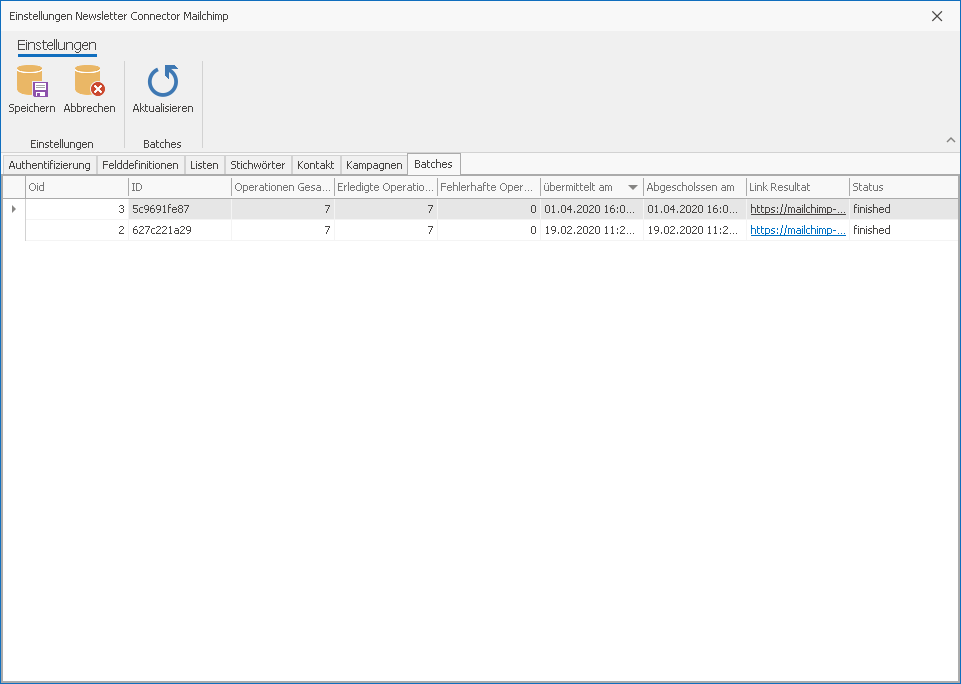Switch to the Kontakt tab

click(x=315, y=165)
